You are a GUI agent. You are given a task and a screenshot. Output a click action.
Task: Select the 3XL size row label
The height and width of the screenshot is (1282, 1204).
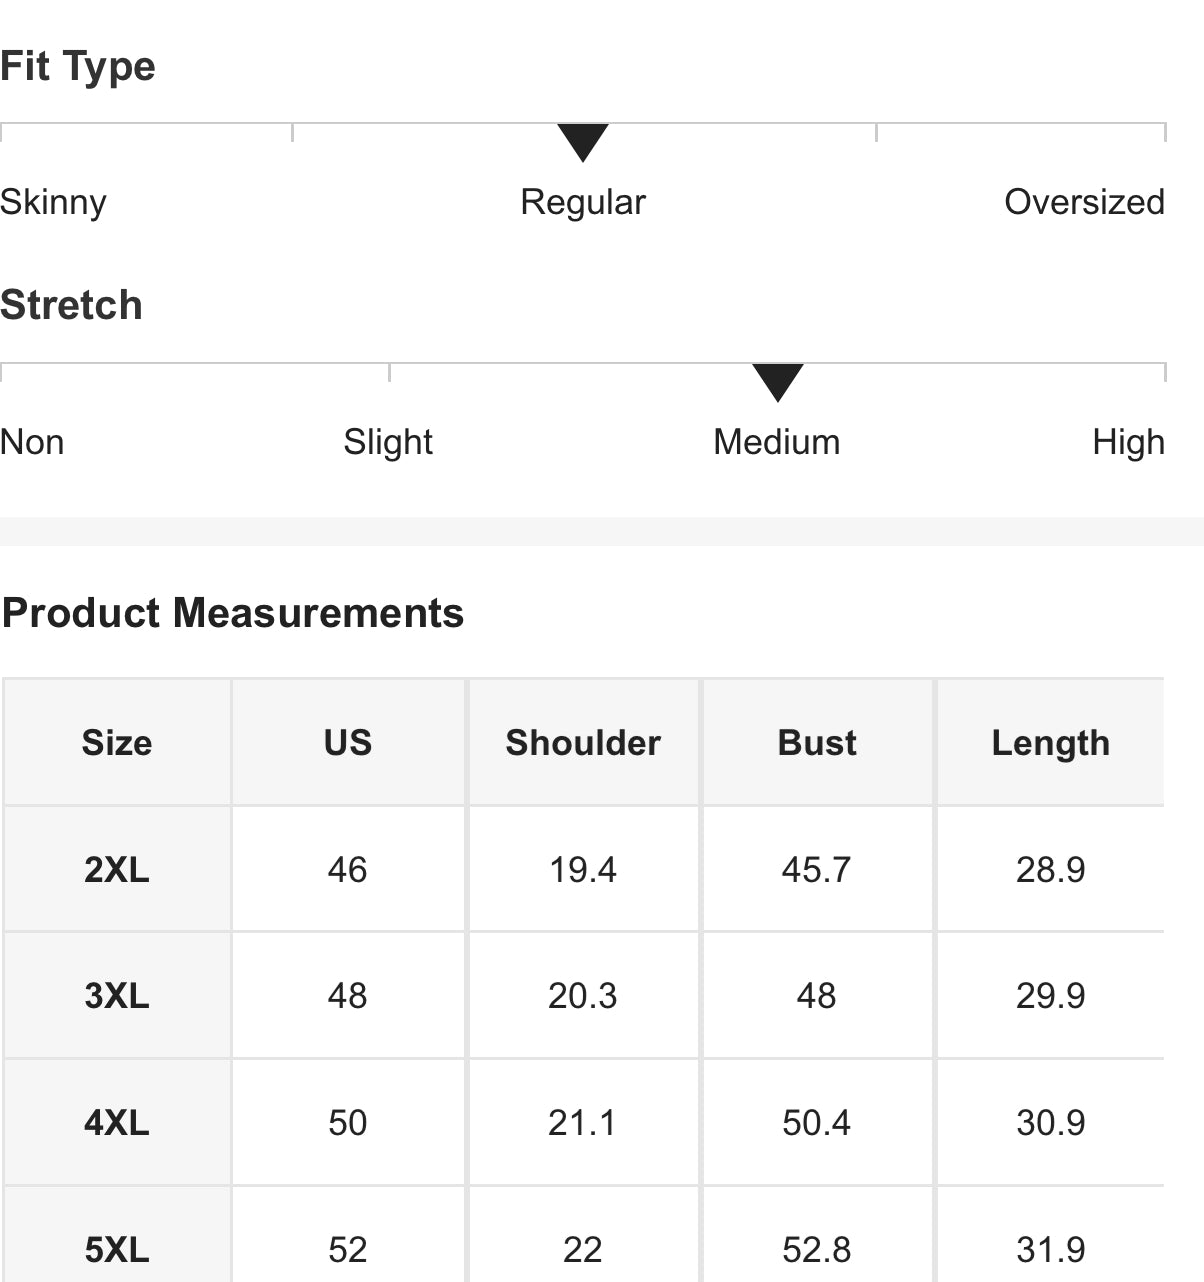(x=117, y=996)
